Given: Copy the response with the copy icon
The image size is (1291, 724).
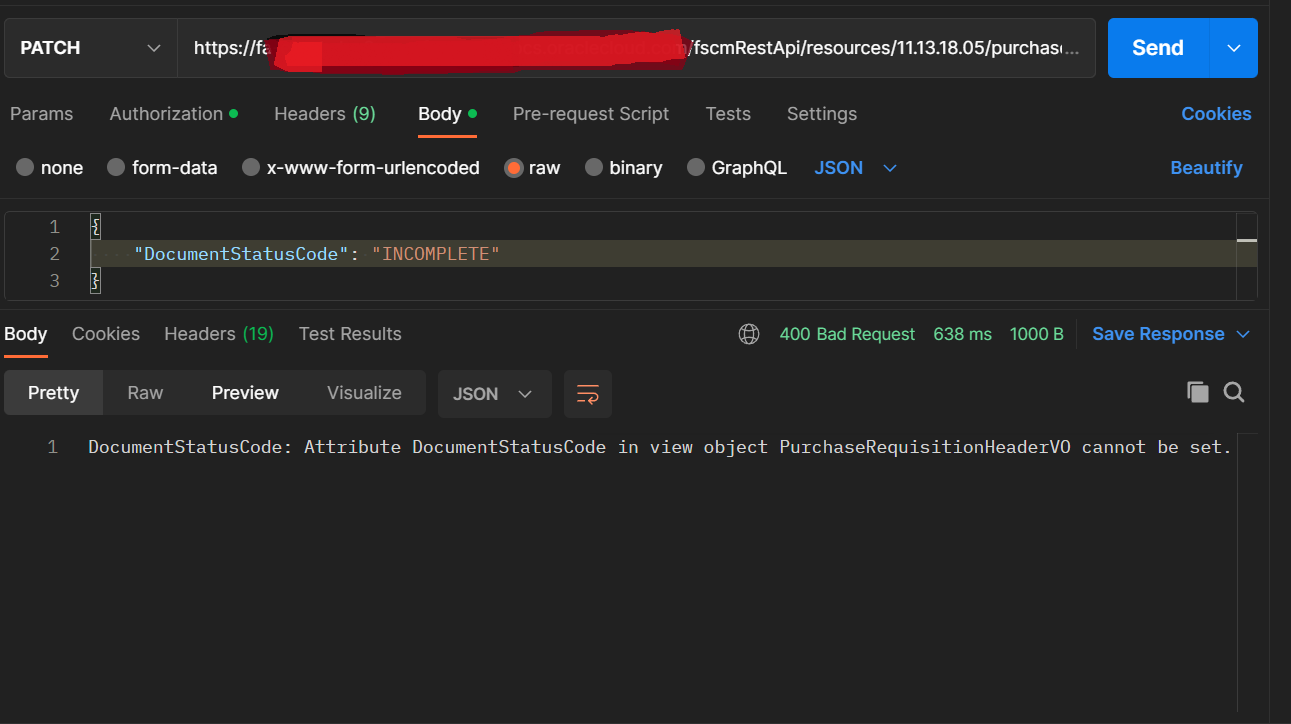Looking at the screenshot, I should [x=1198, y=392].
